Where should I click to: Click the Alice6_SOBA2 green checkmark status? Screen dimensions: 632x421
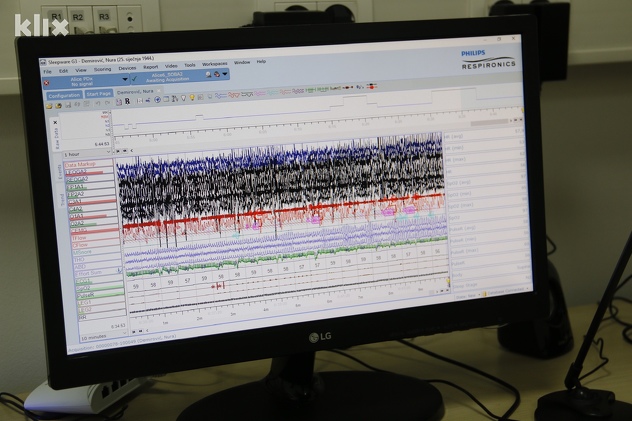point(134,79)
